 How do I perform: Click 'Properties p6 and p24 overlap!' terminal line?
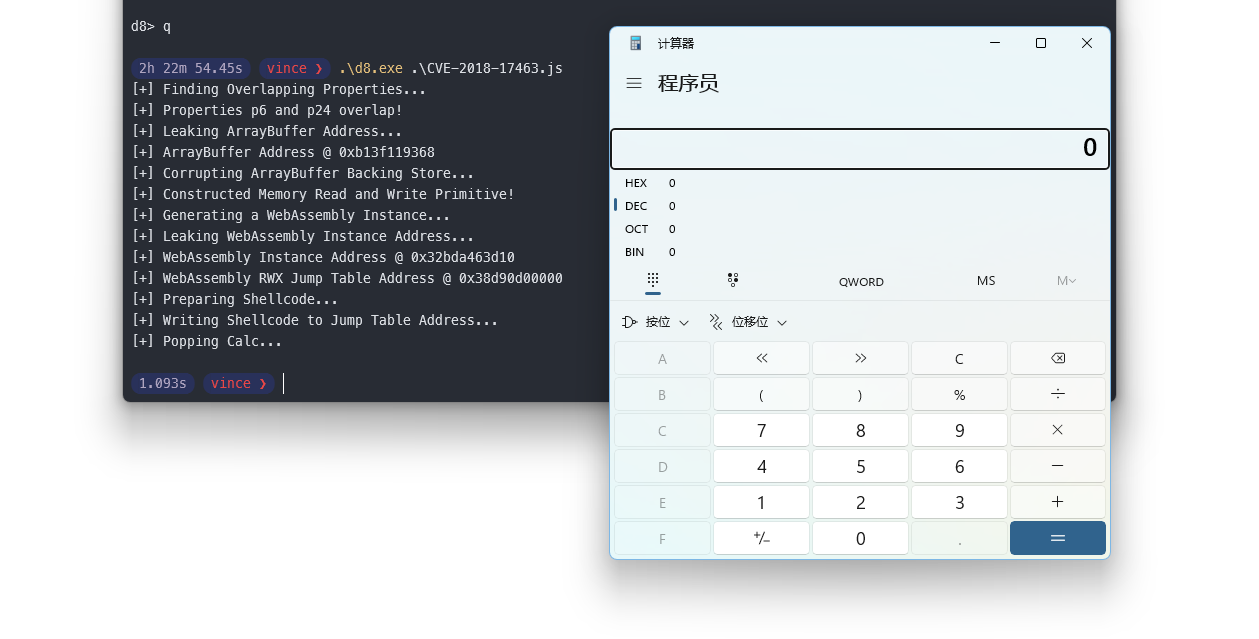click(283, 110)
